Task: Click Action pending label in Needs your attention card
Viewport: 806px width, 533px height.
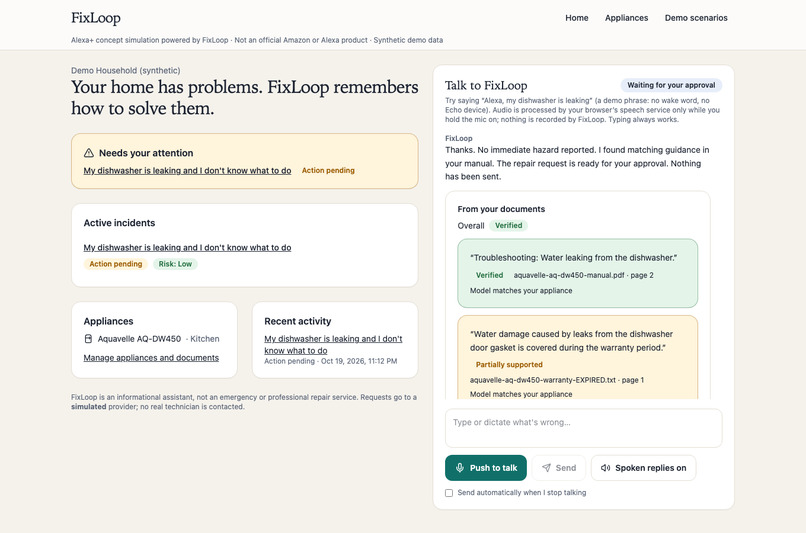Action: 328,171
